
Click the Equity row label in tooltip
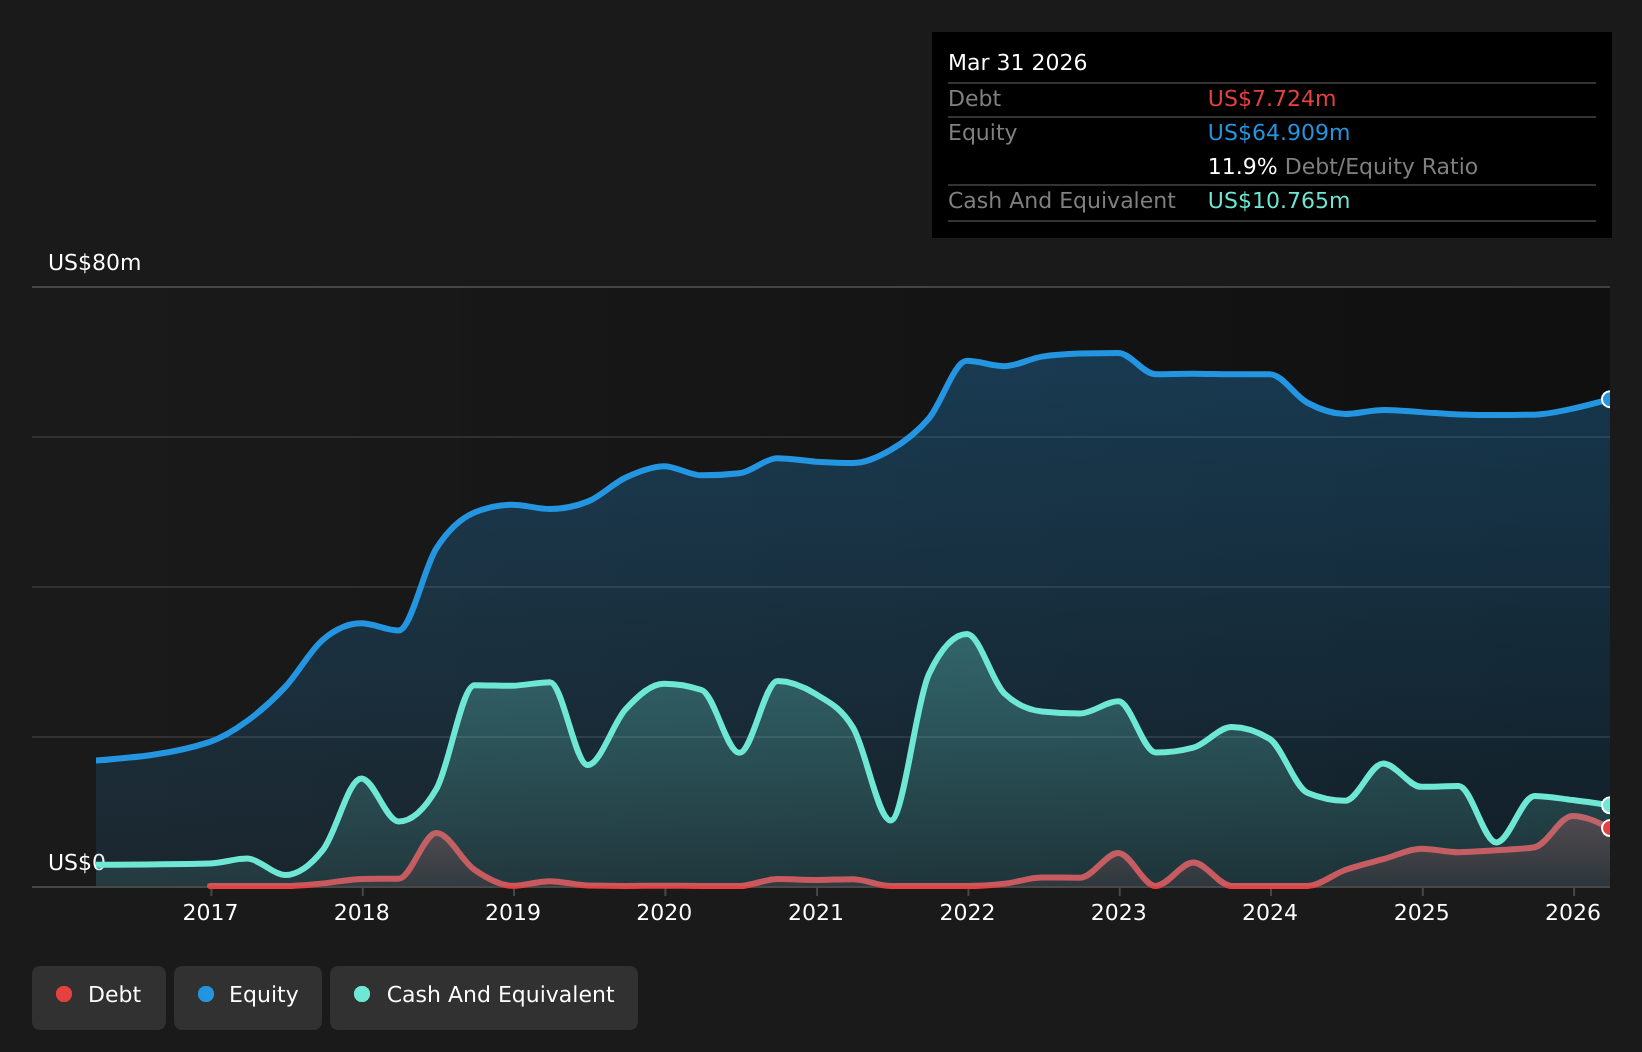[x=983, y=133]
